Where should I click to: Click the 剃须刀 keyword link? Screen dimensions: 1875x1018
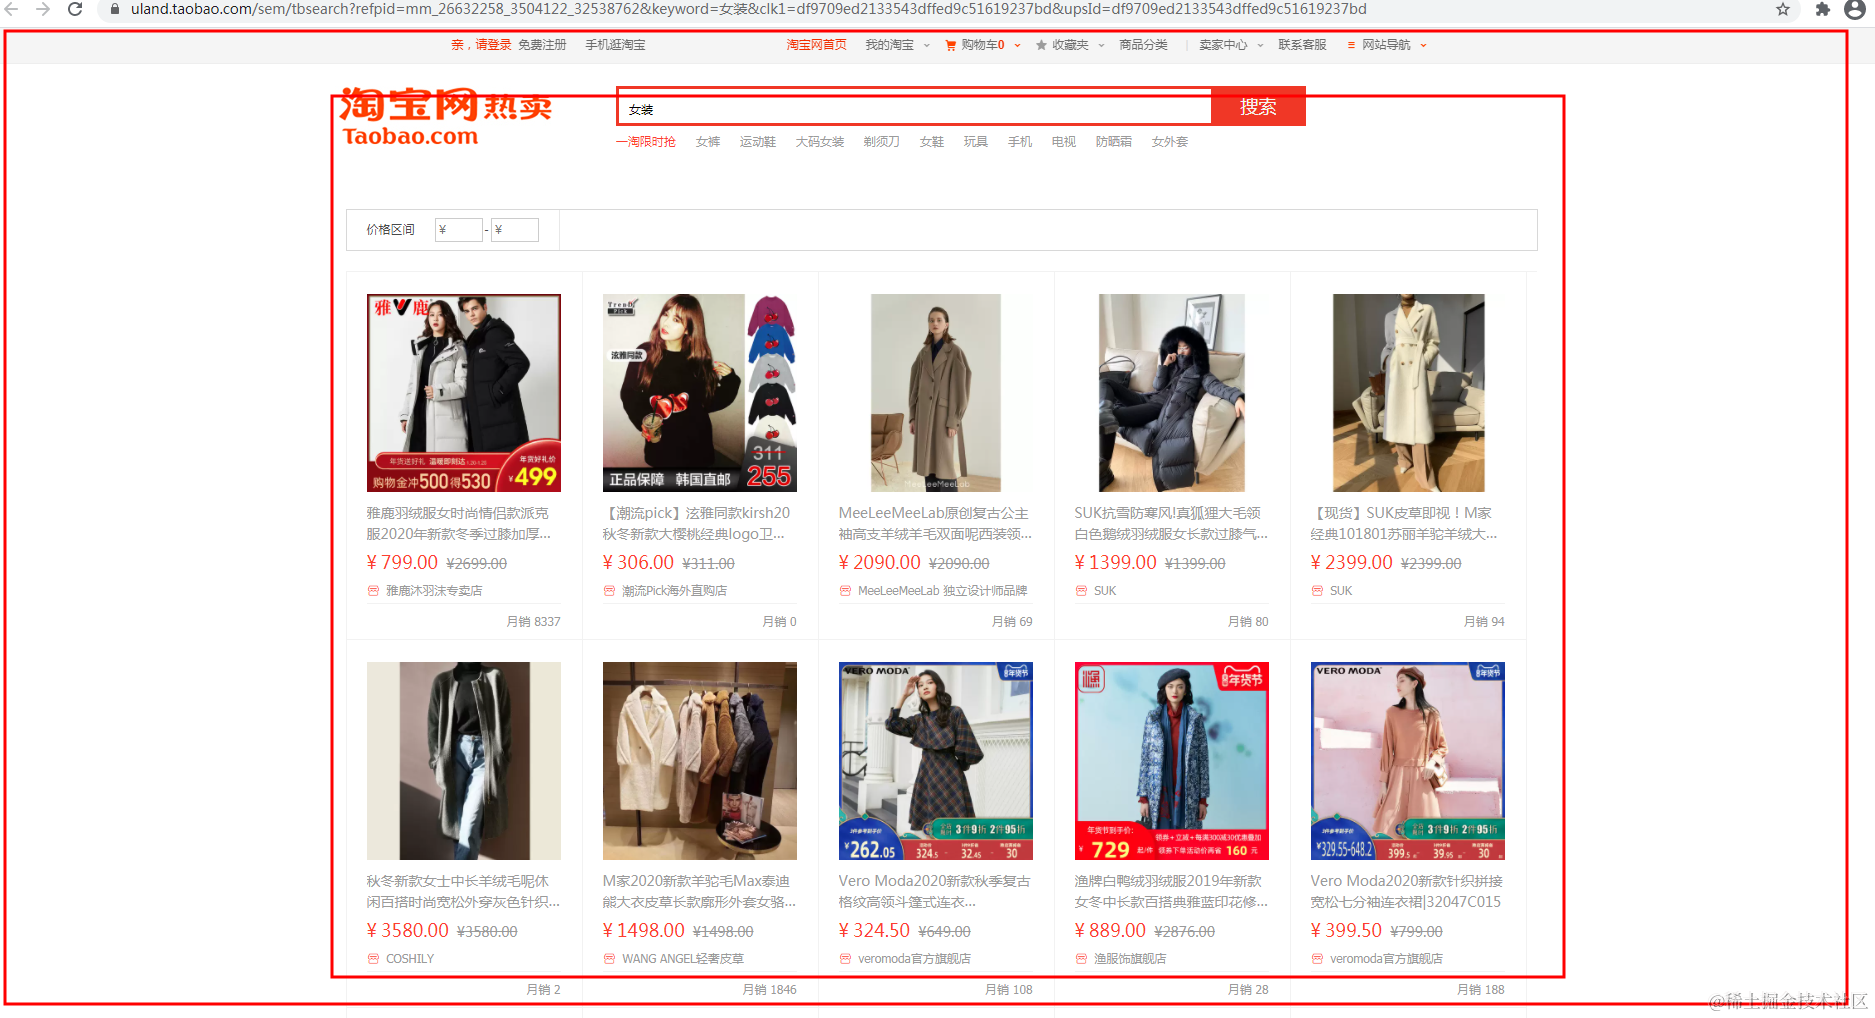pyautogui.click(x=882, y=142)
